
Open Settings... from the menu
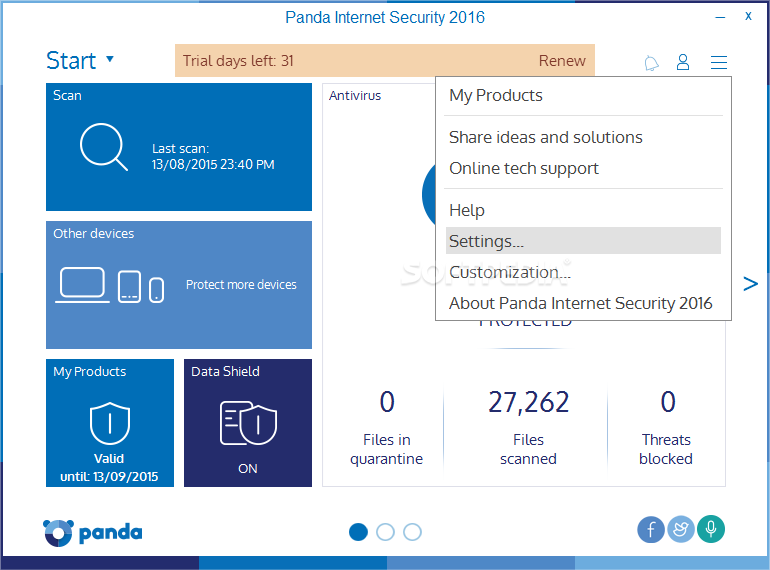pyautogui.click(x=583, y=241)
